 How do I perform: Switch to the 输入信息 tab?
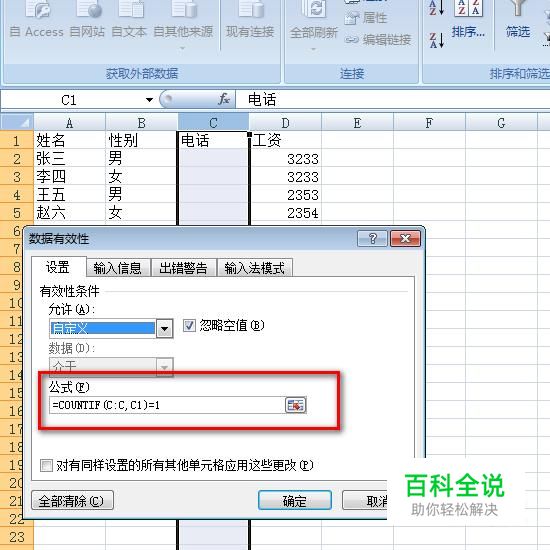point(118,268)
